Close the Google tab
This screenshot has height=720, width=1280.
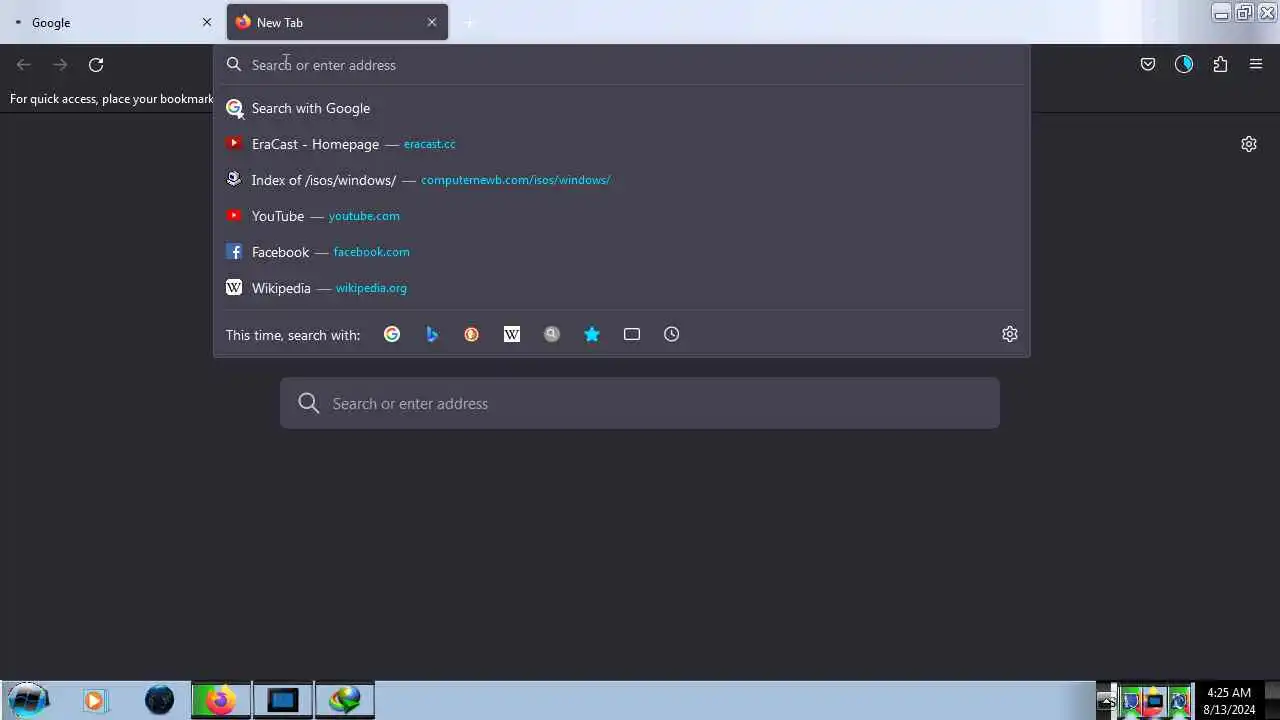click(207, 22)
